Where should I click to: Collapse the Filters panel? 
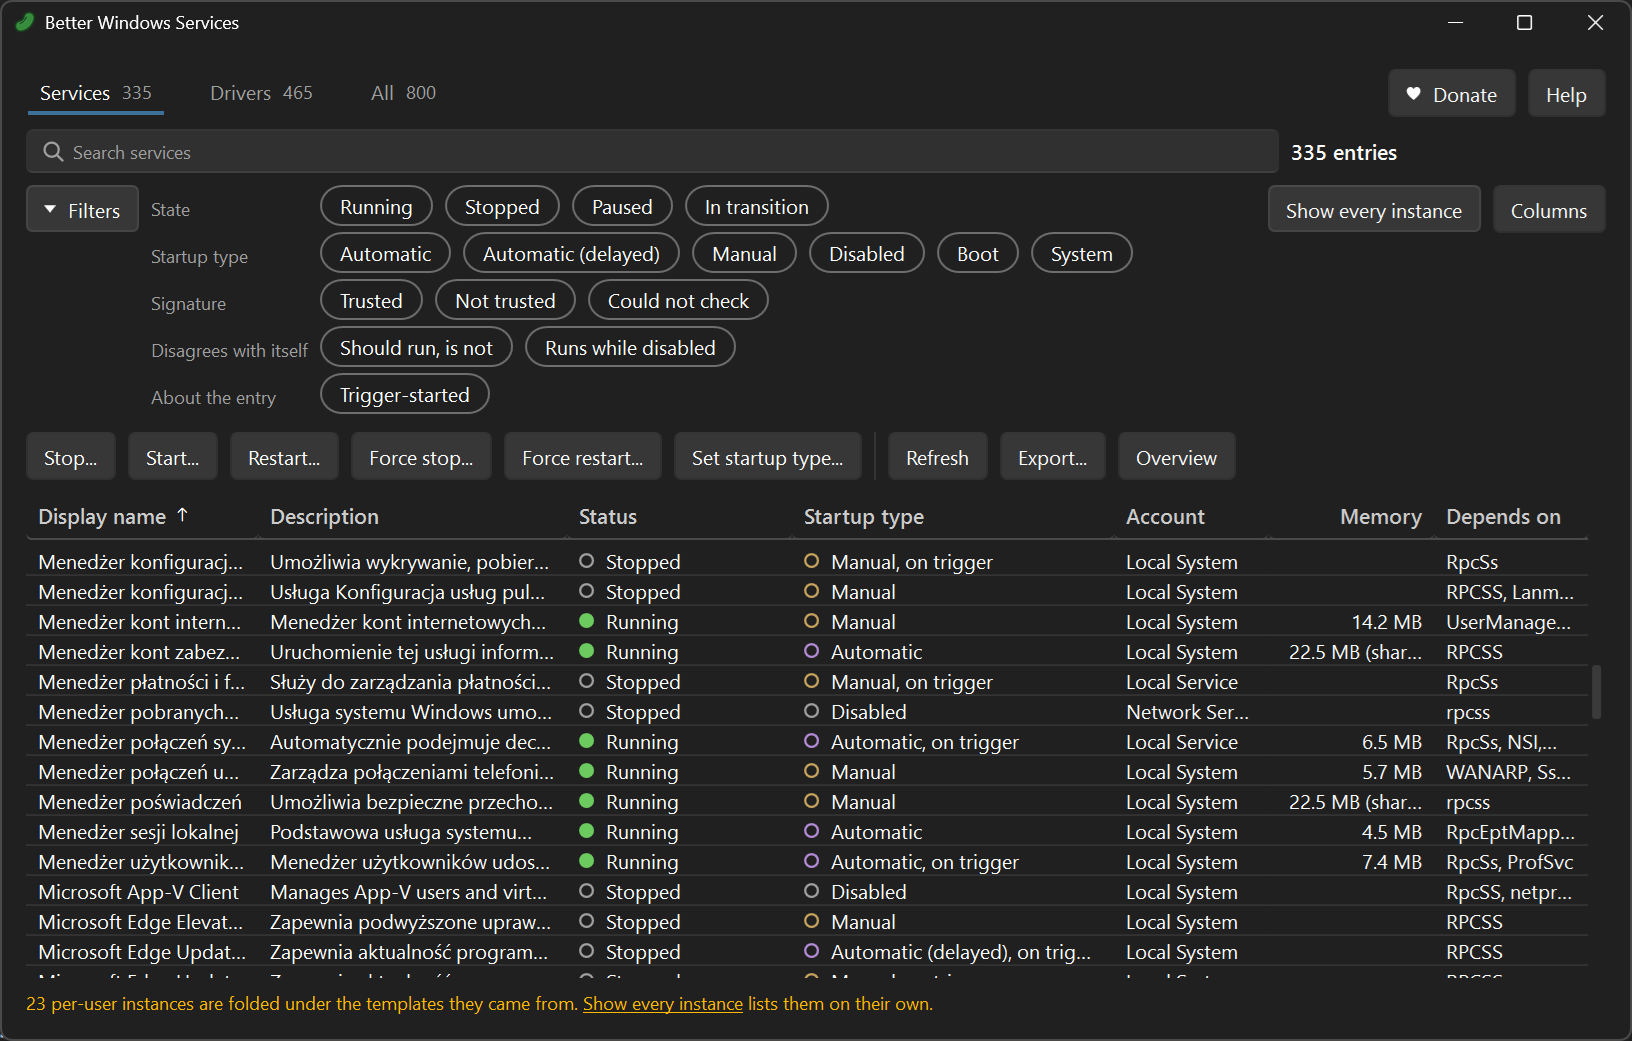point(82,210)
